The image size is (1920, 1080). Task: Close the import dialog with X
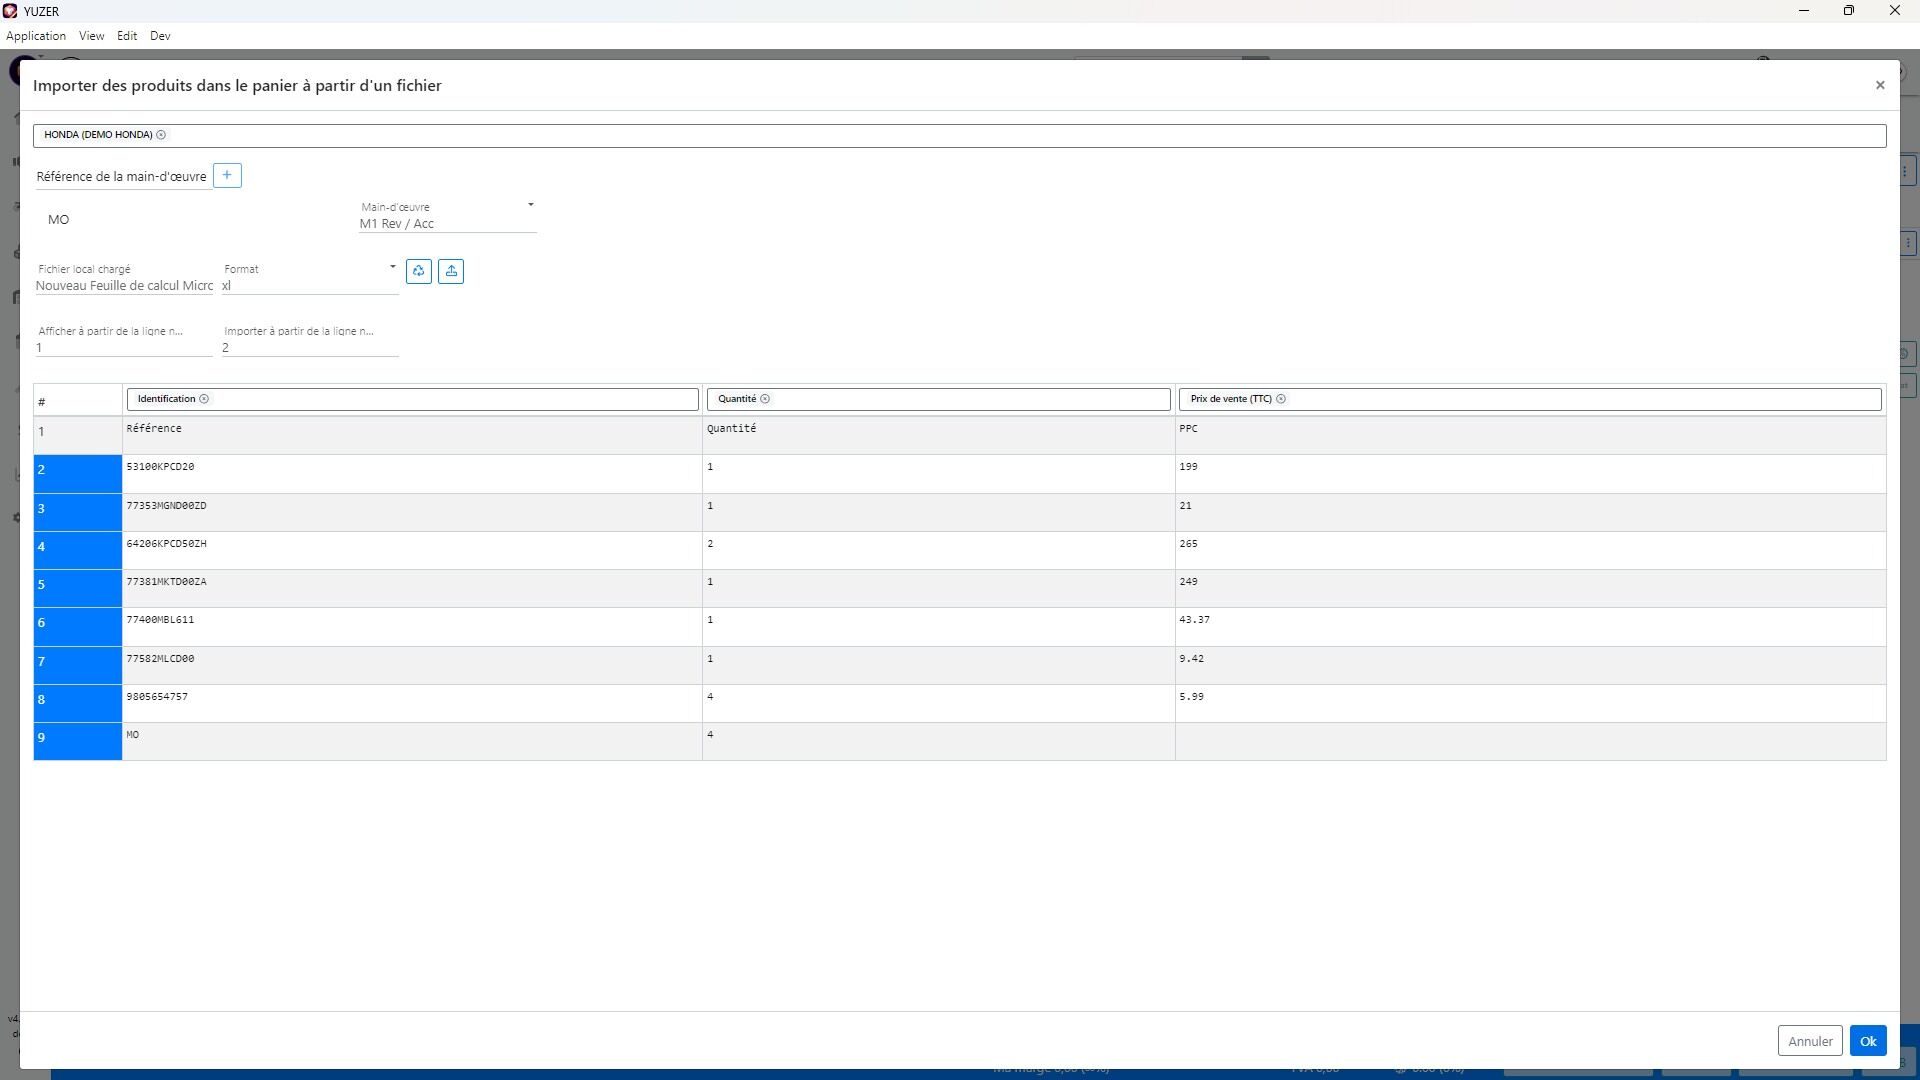pos(1880,85)
